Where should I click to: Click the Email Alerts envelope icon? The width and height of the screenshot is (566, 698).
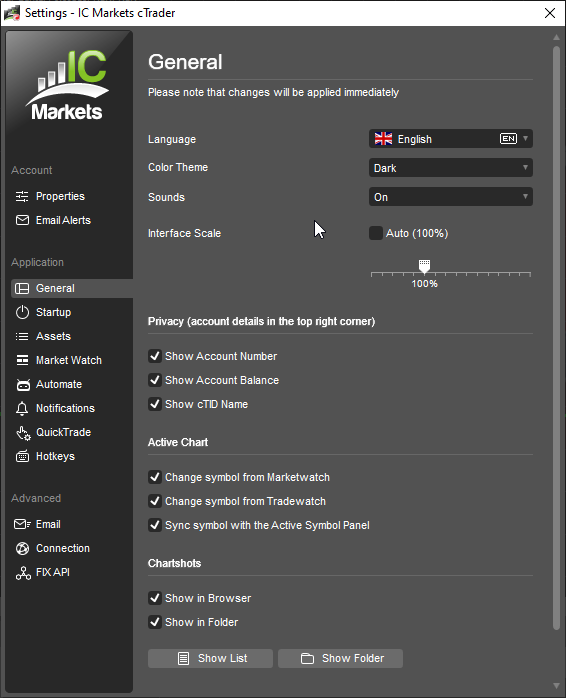[x=22, y=220]
